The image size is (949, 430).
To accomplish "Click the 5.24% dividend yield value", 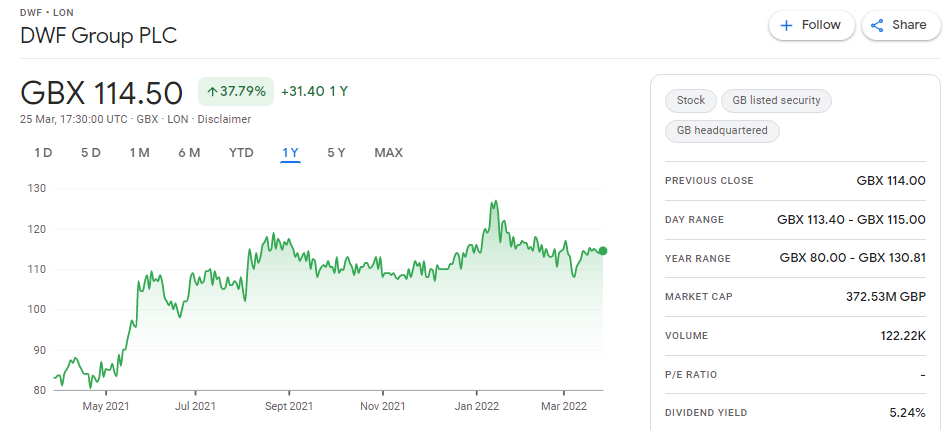I will (x=907, y=413).
